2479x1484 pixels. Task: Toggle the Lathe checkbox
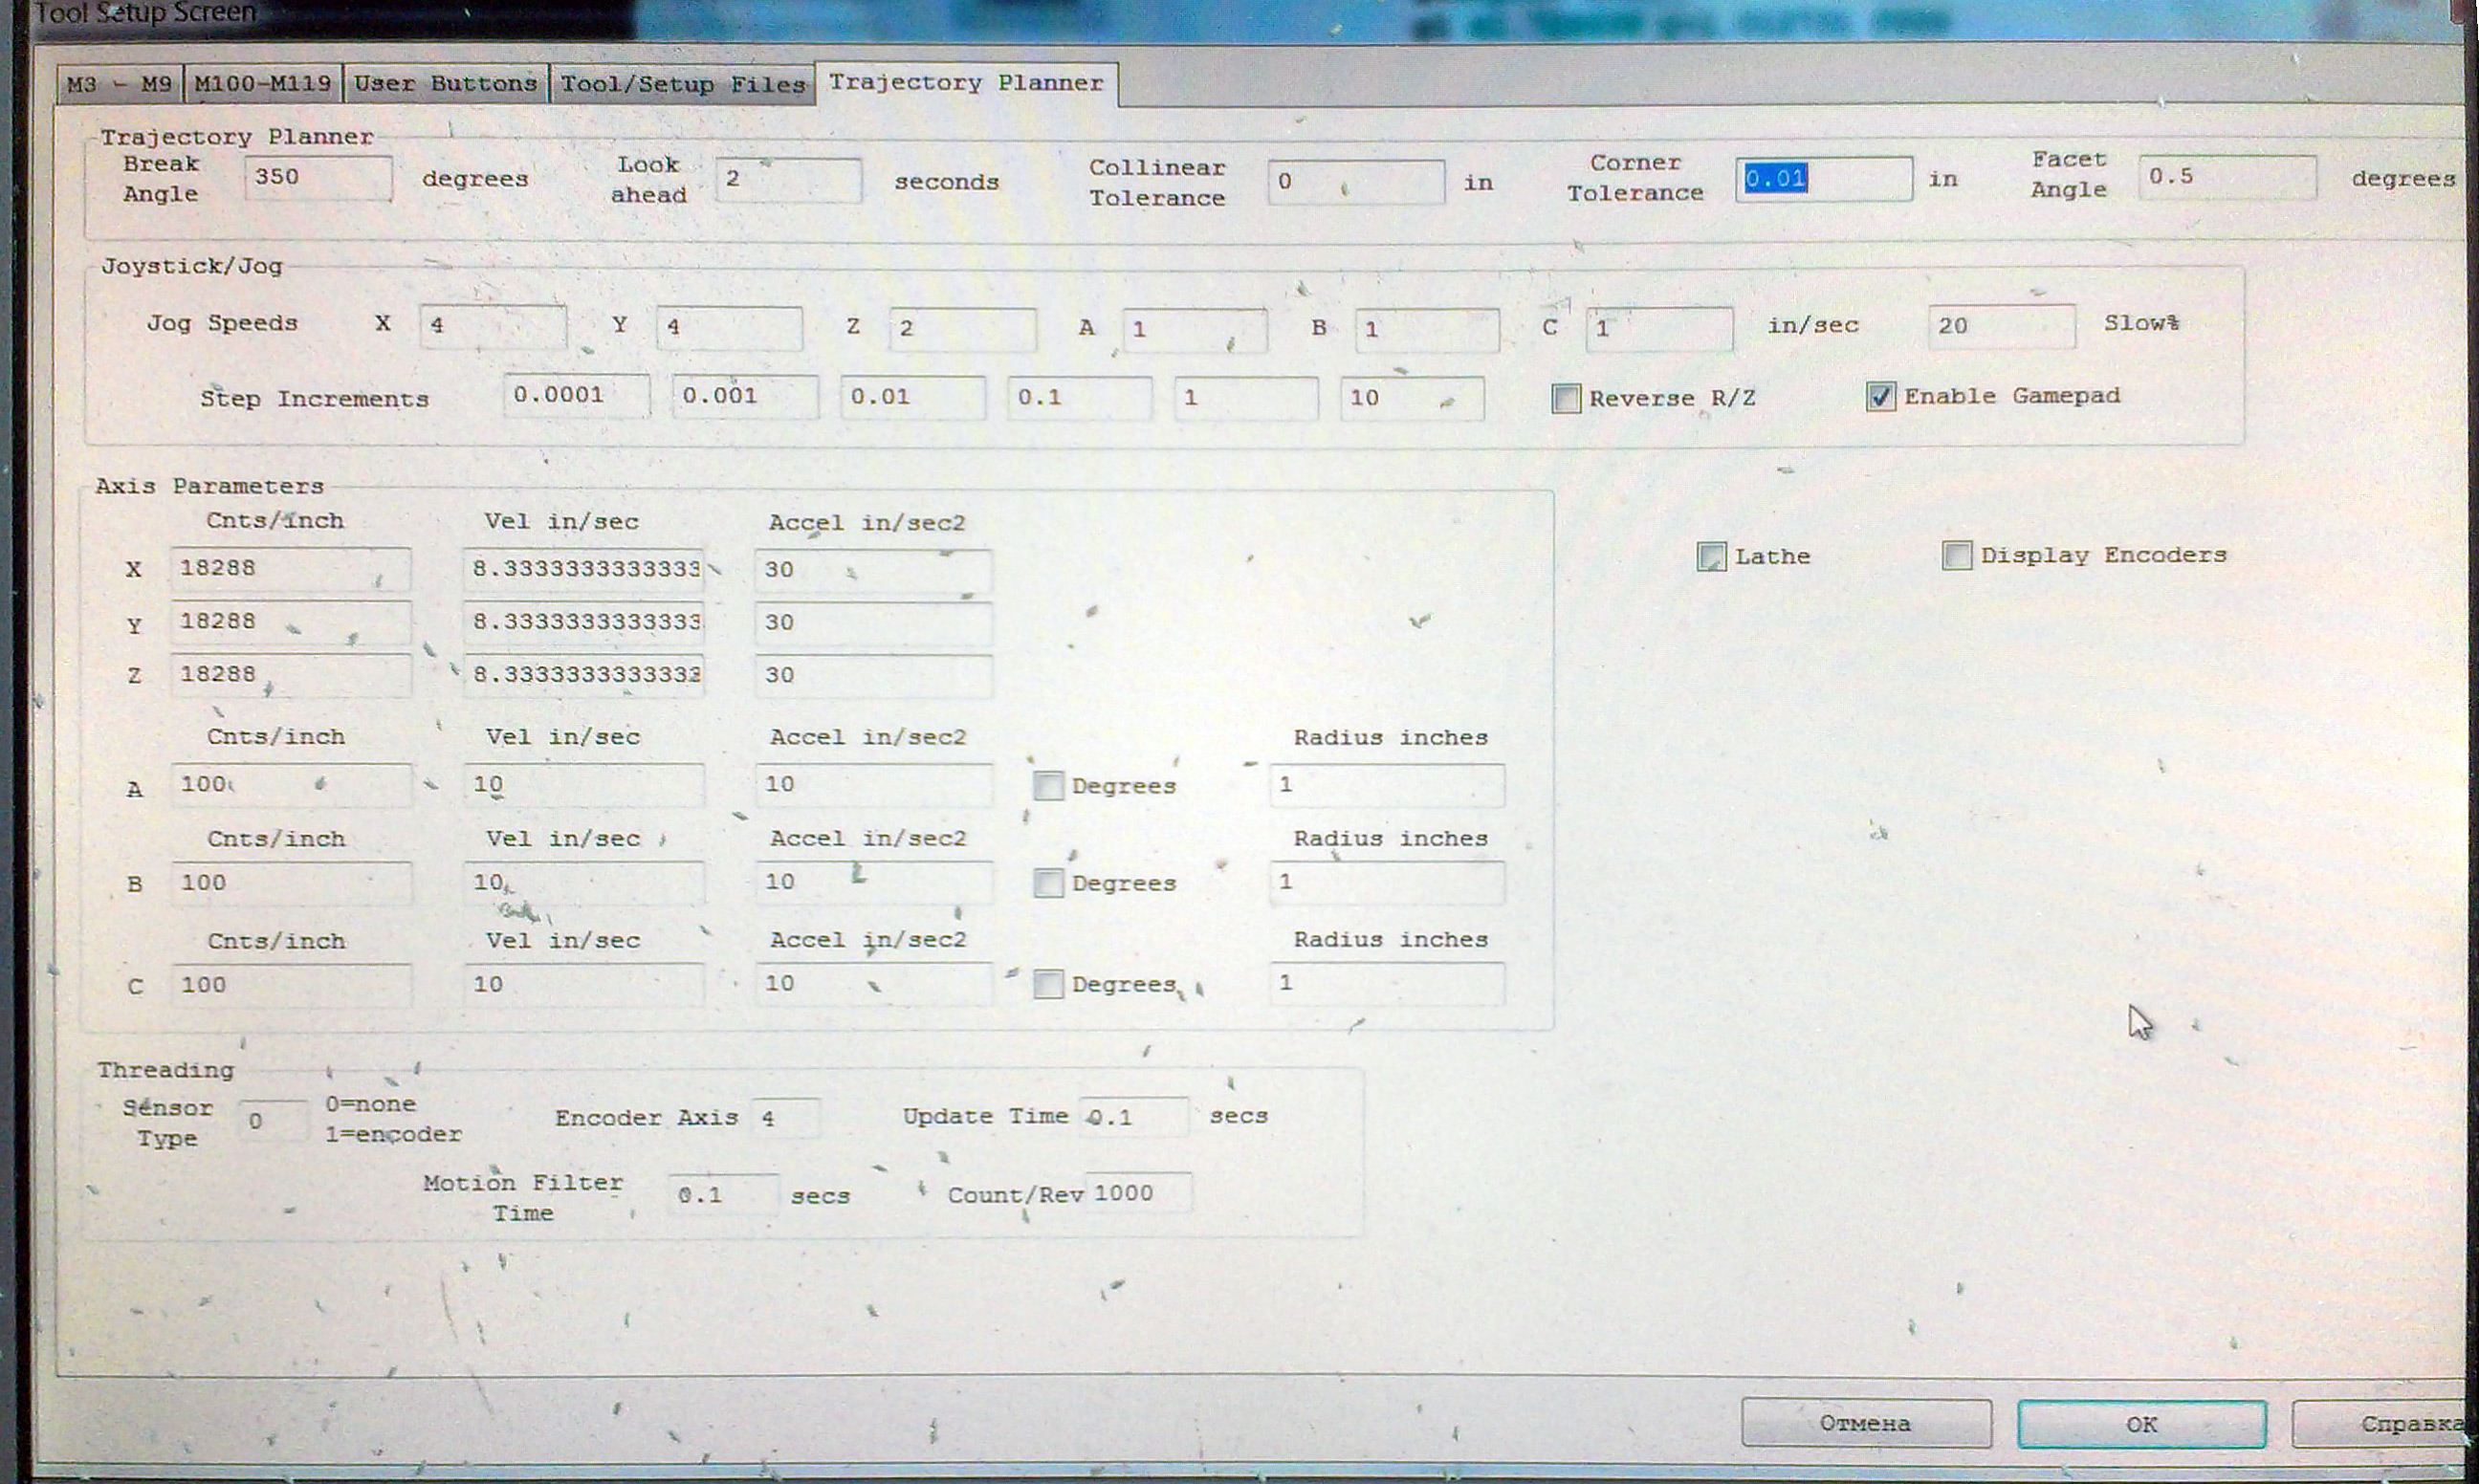1711,557
